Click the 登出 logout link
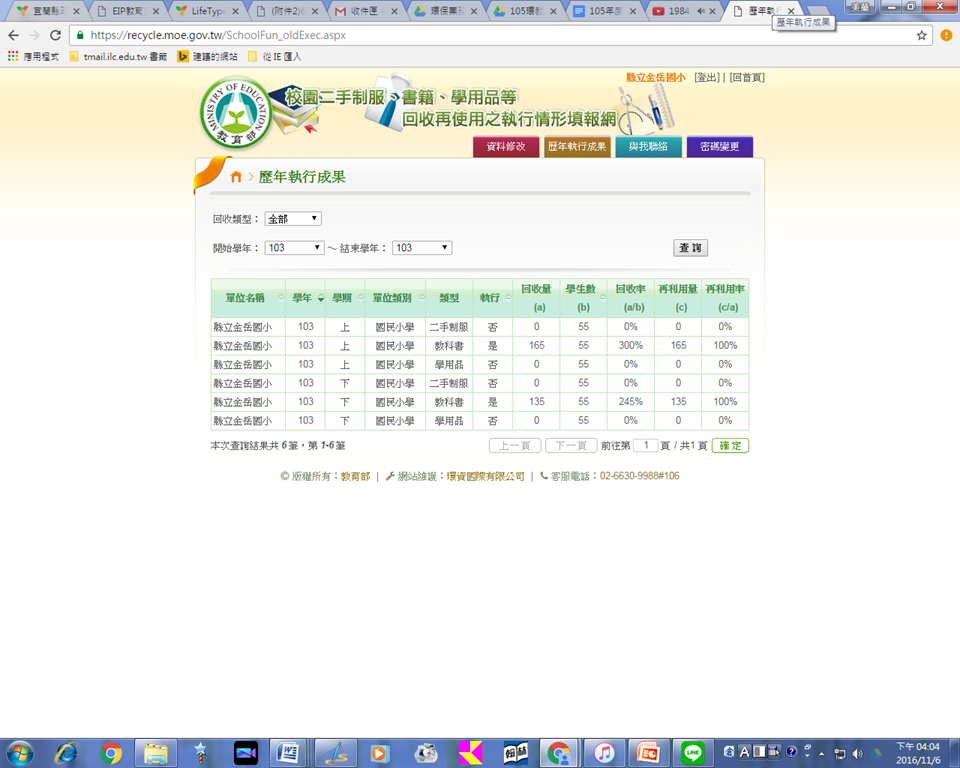 pyautogui.click(x=706, y=77)
